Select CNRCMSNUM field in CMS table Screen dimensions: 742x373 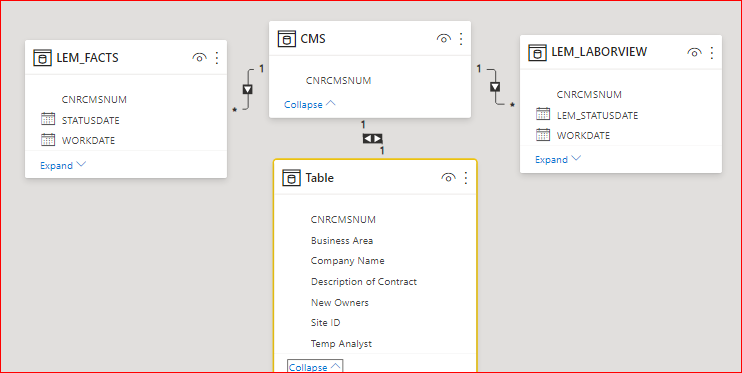(338, 80)
